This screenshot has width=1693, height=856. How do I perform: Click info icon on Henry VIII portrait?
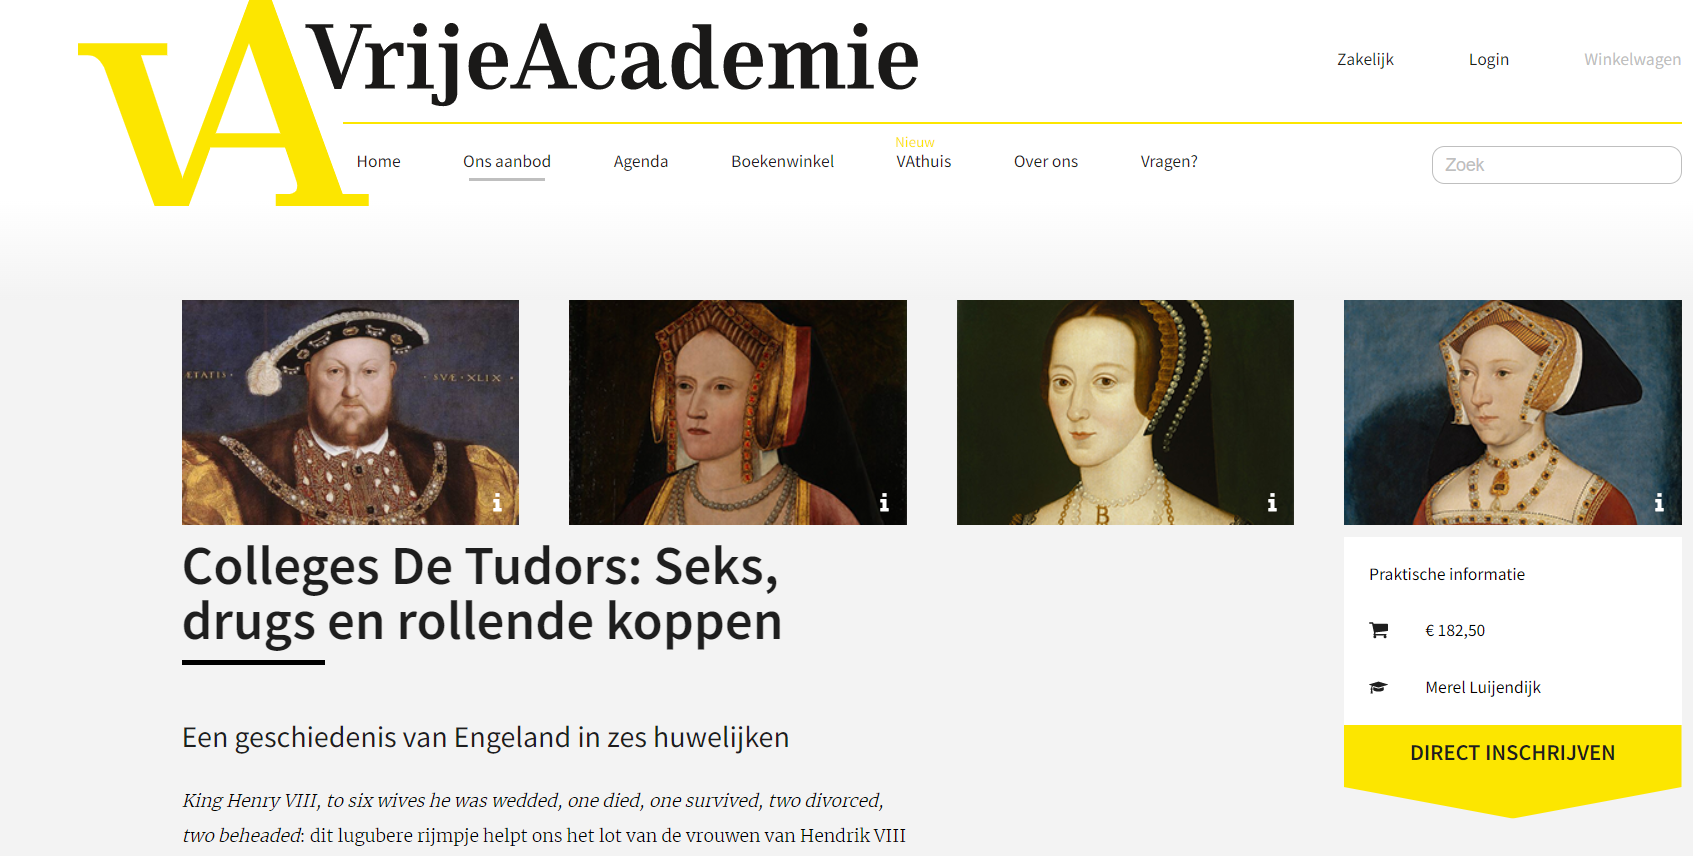click(497, 502)
